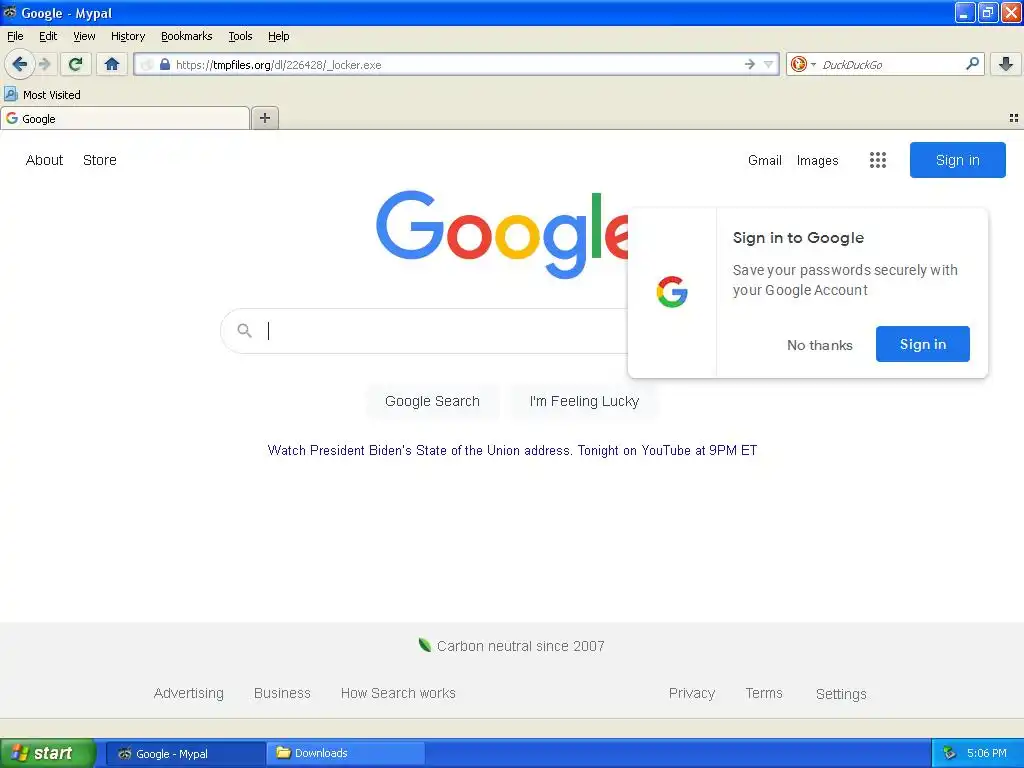The image size is (1024, 768).
Task: Open the Gmail link
Action: coord(764,160)
